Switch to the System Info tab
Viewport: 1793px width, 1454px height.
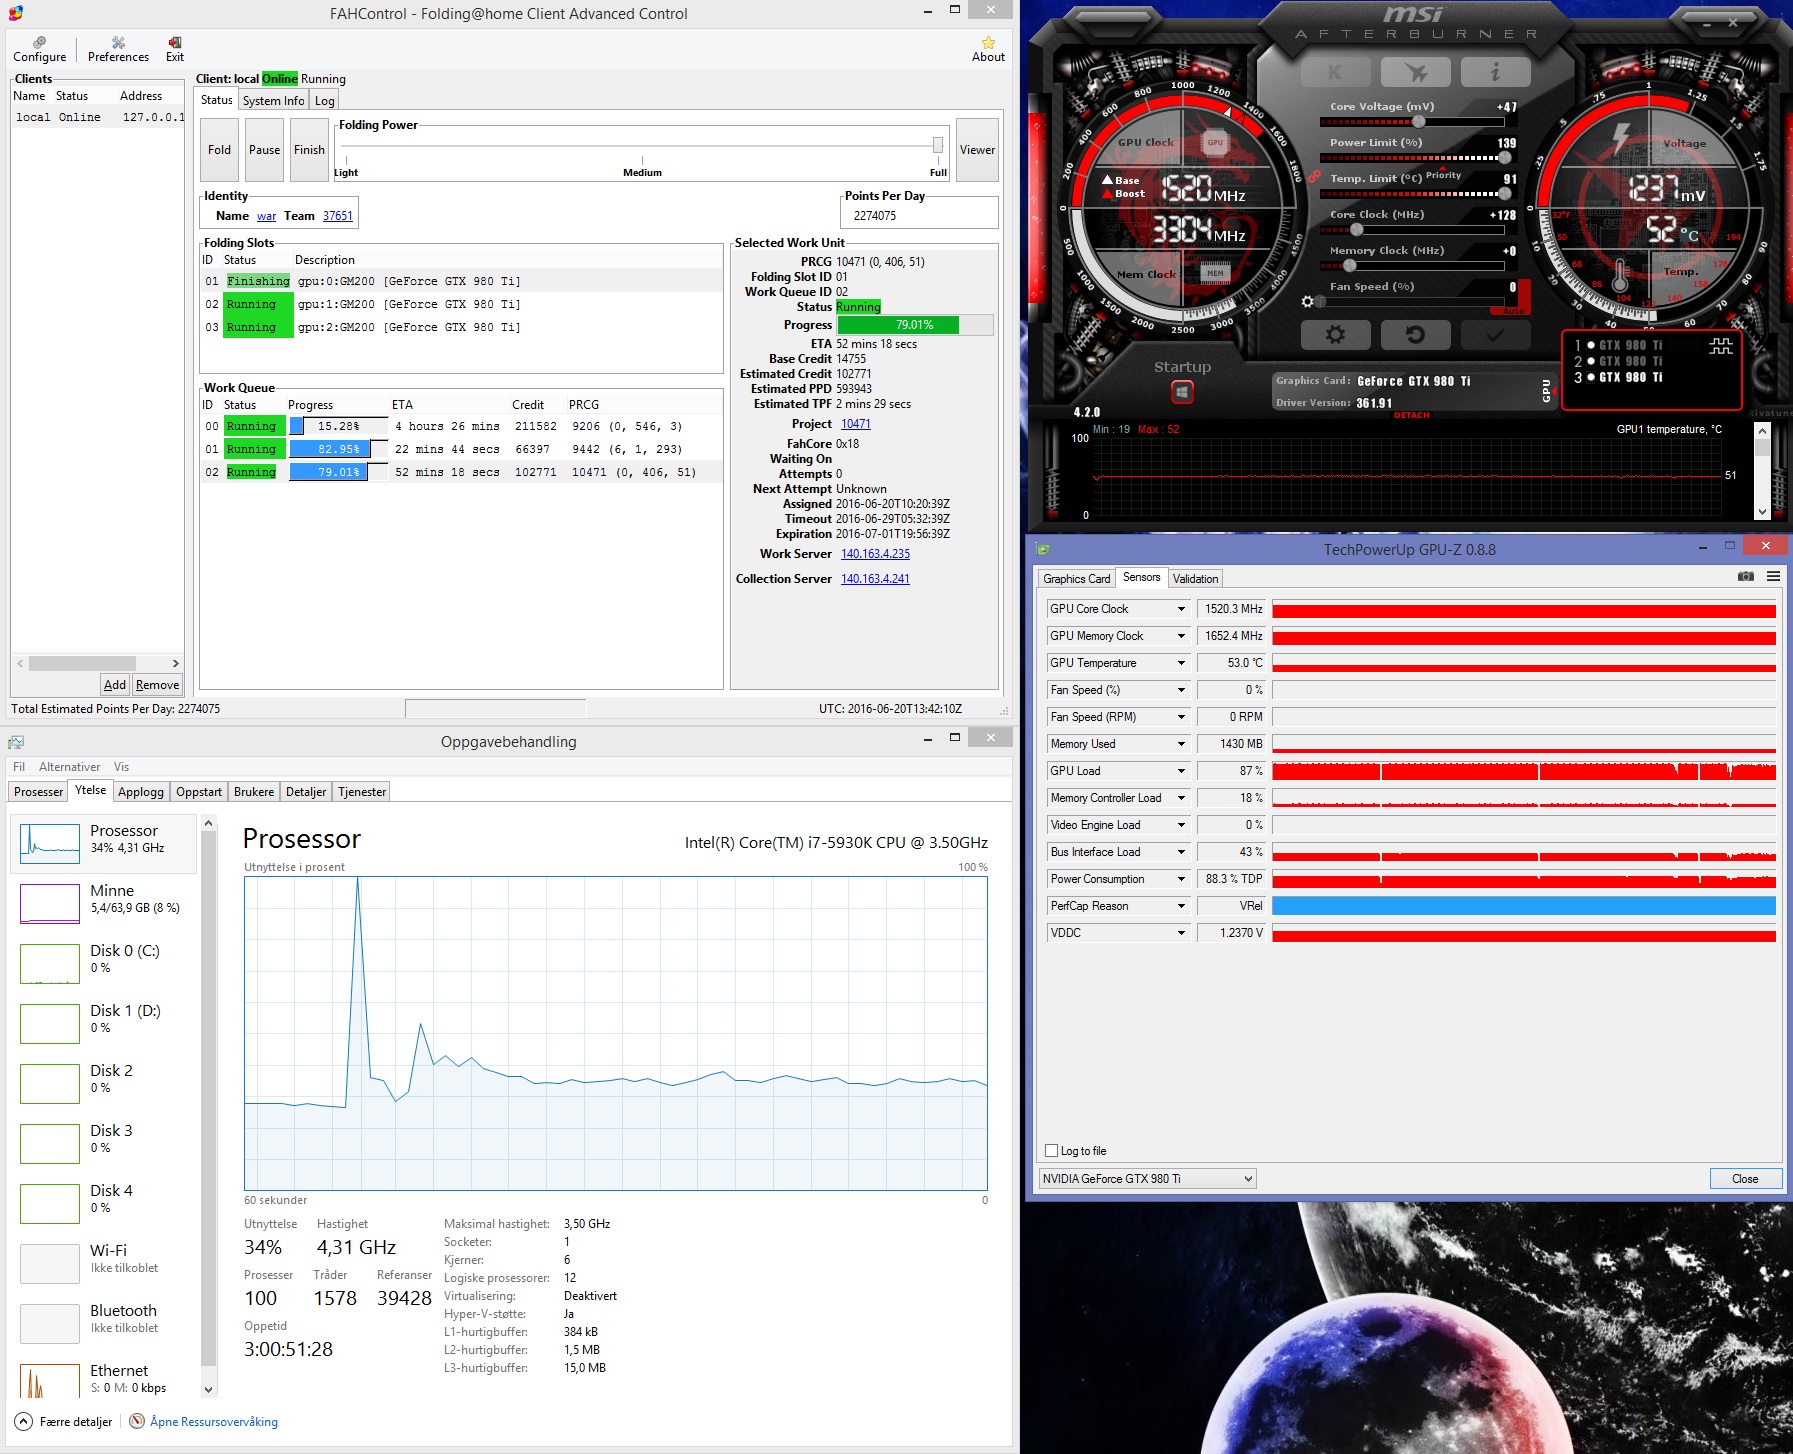click(x=273, y=101)
